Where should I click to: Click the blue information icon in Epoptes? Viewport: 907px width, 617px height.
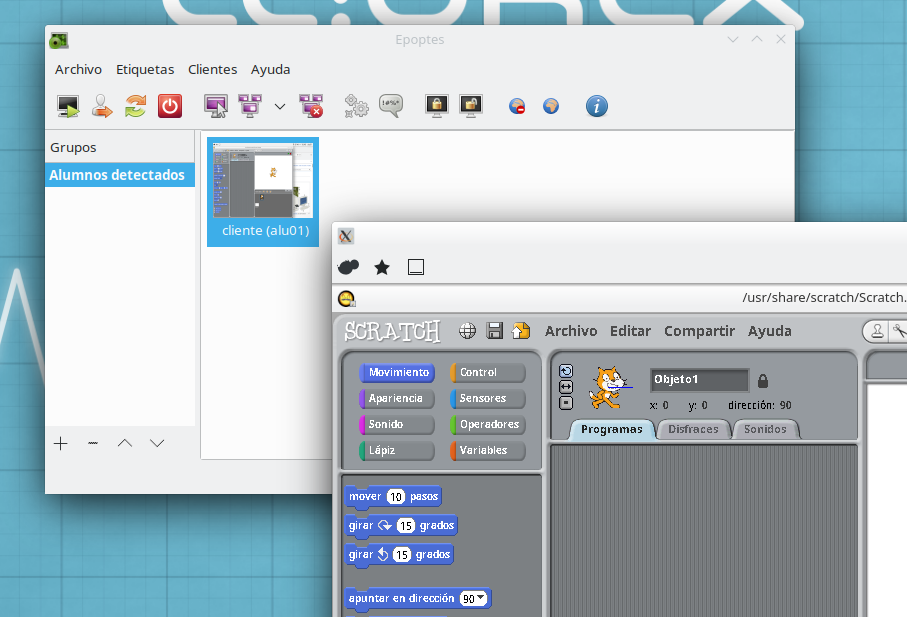[597, 105]
